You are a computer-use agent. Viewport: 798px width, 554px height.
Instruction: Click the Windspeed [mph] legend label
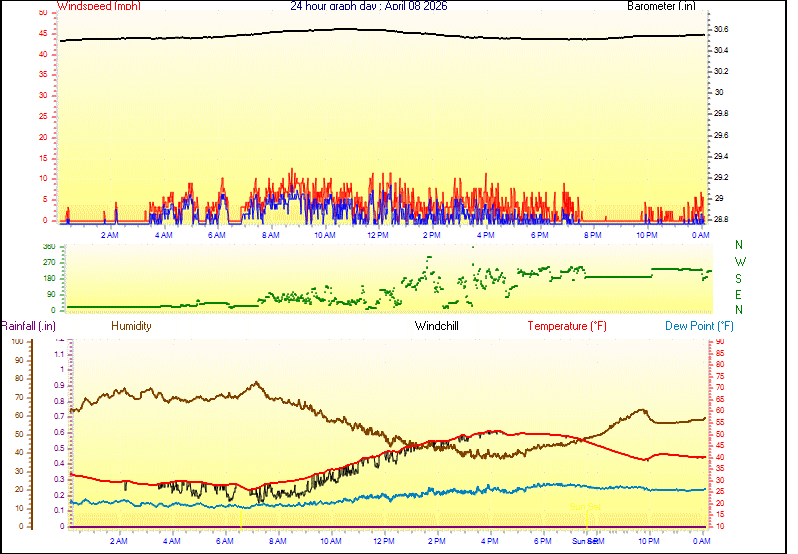coord(99,6)
